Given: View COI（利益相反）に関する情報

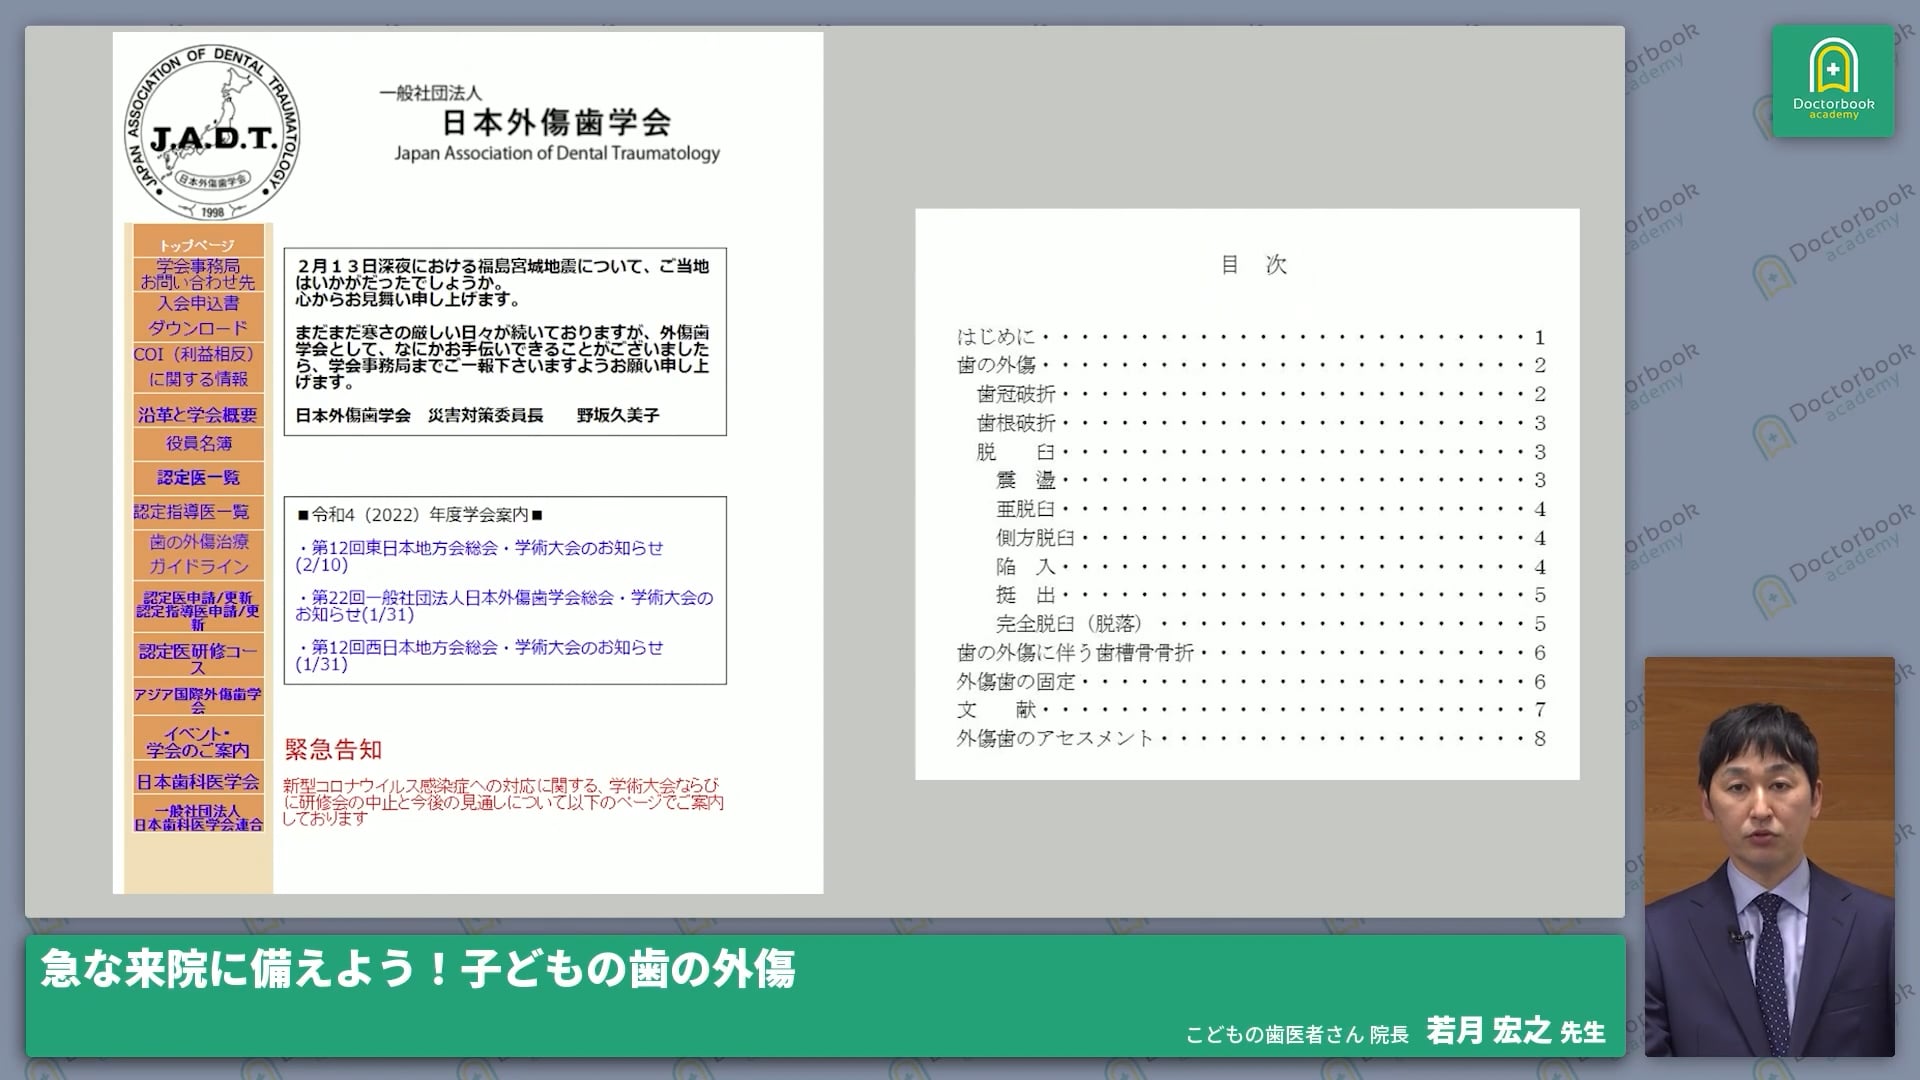Looking at the screenshot, I should click(x=196, y=363).
